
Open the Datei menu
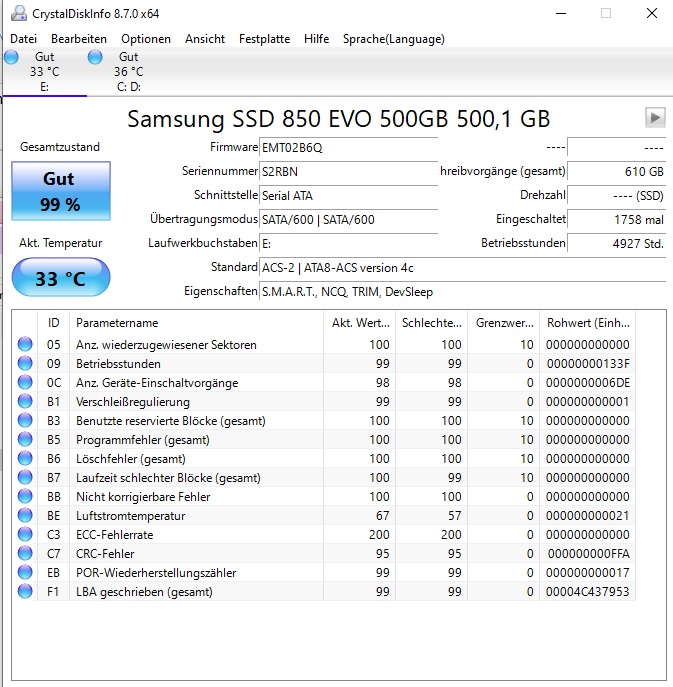(23, 39)
